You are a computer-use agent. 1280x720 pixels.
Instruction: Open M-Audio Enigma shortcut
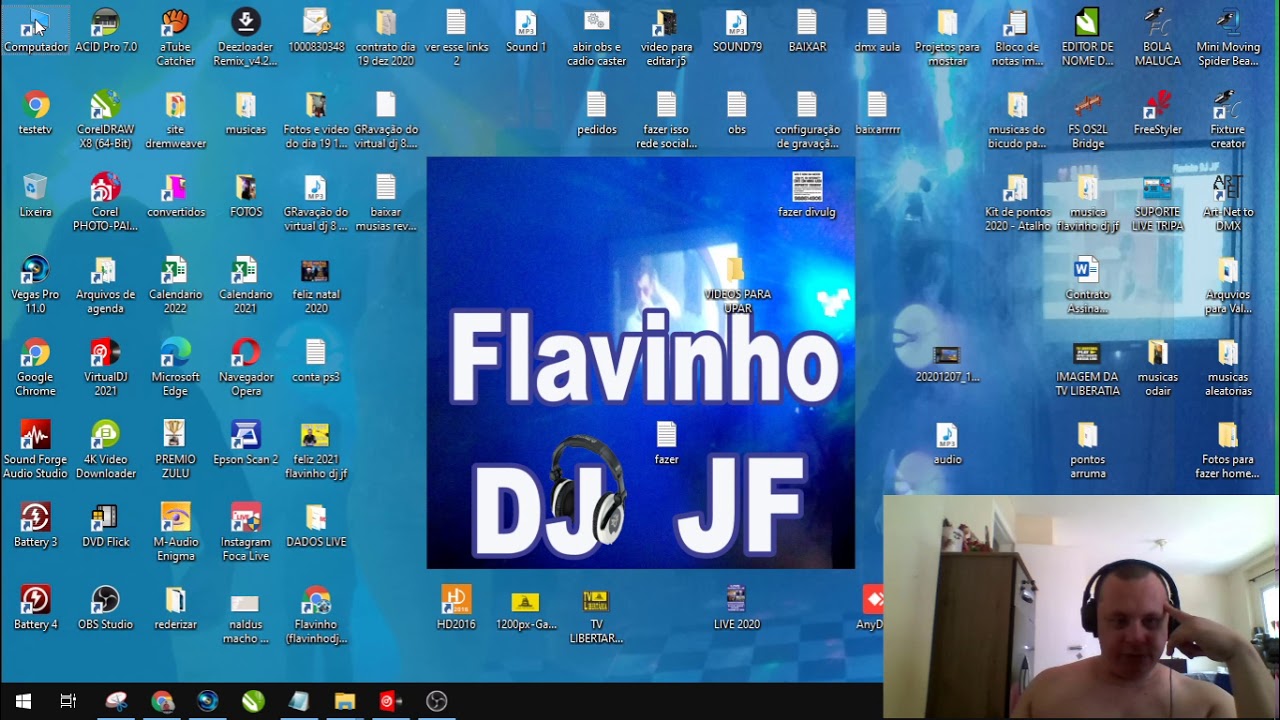175,532
